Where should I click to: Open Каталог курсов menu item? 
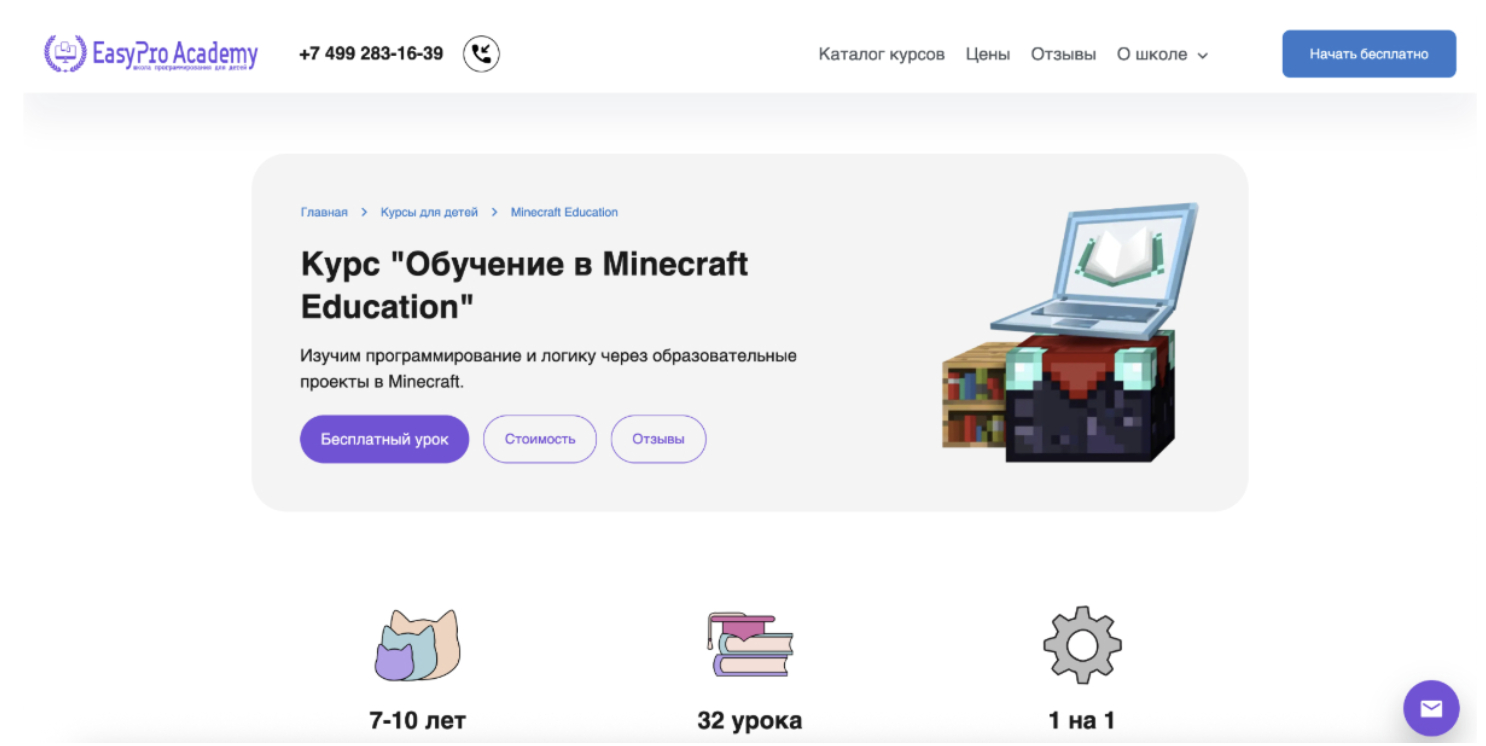click(x=881, y=54)
